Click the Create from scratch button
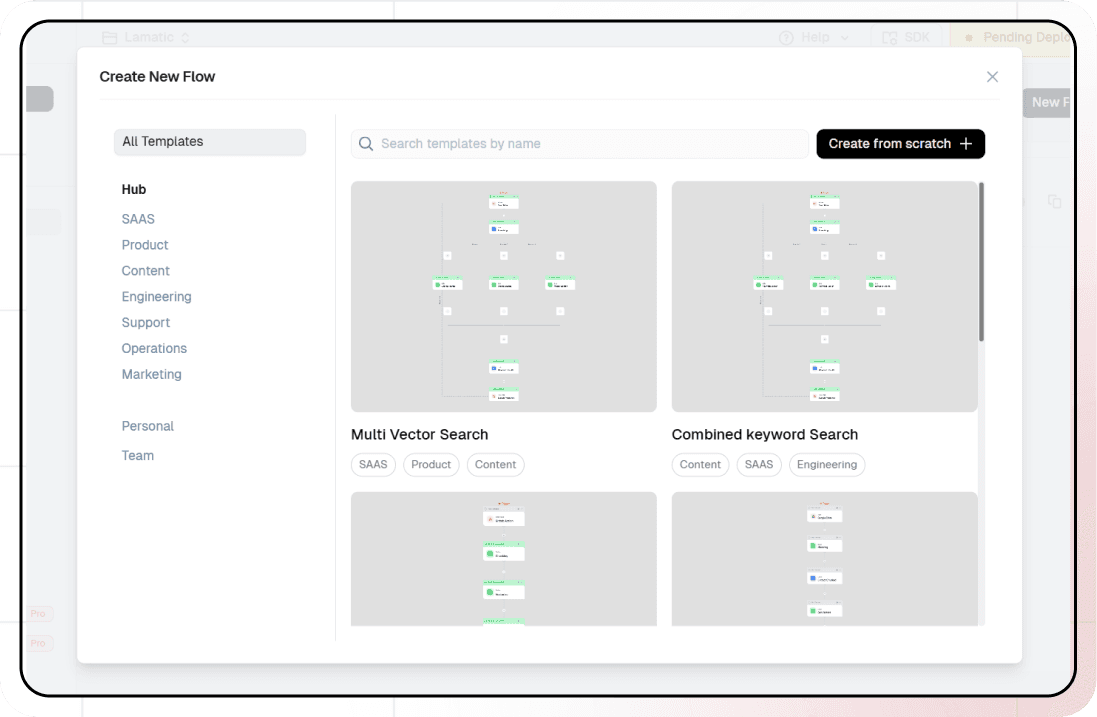1097x717 pixels. 900,144
